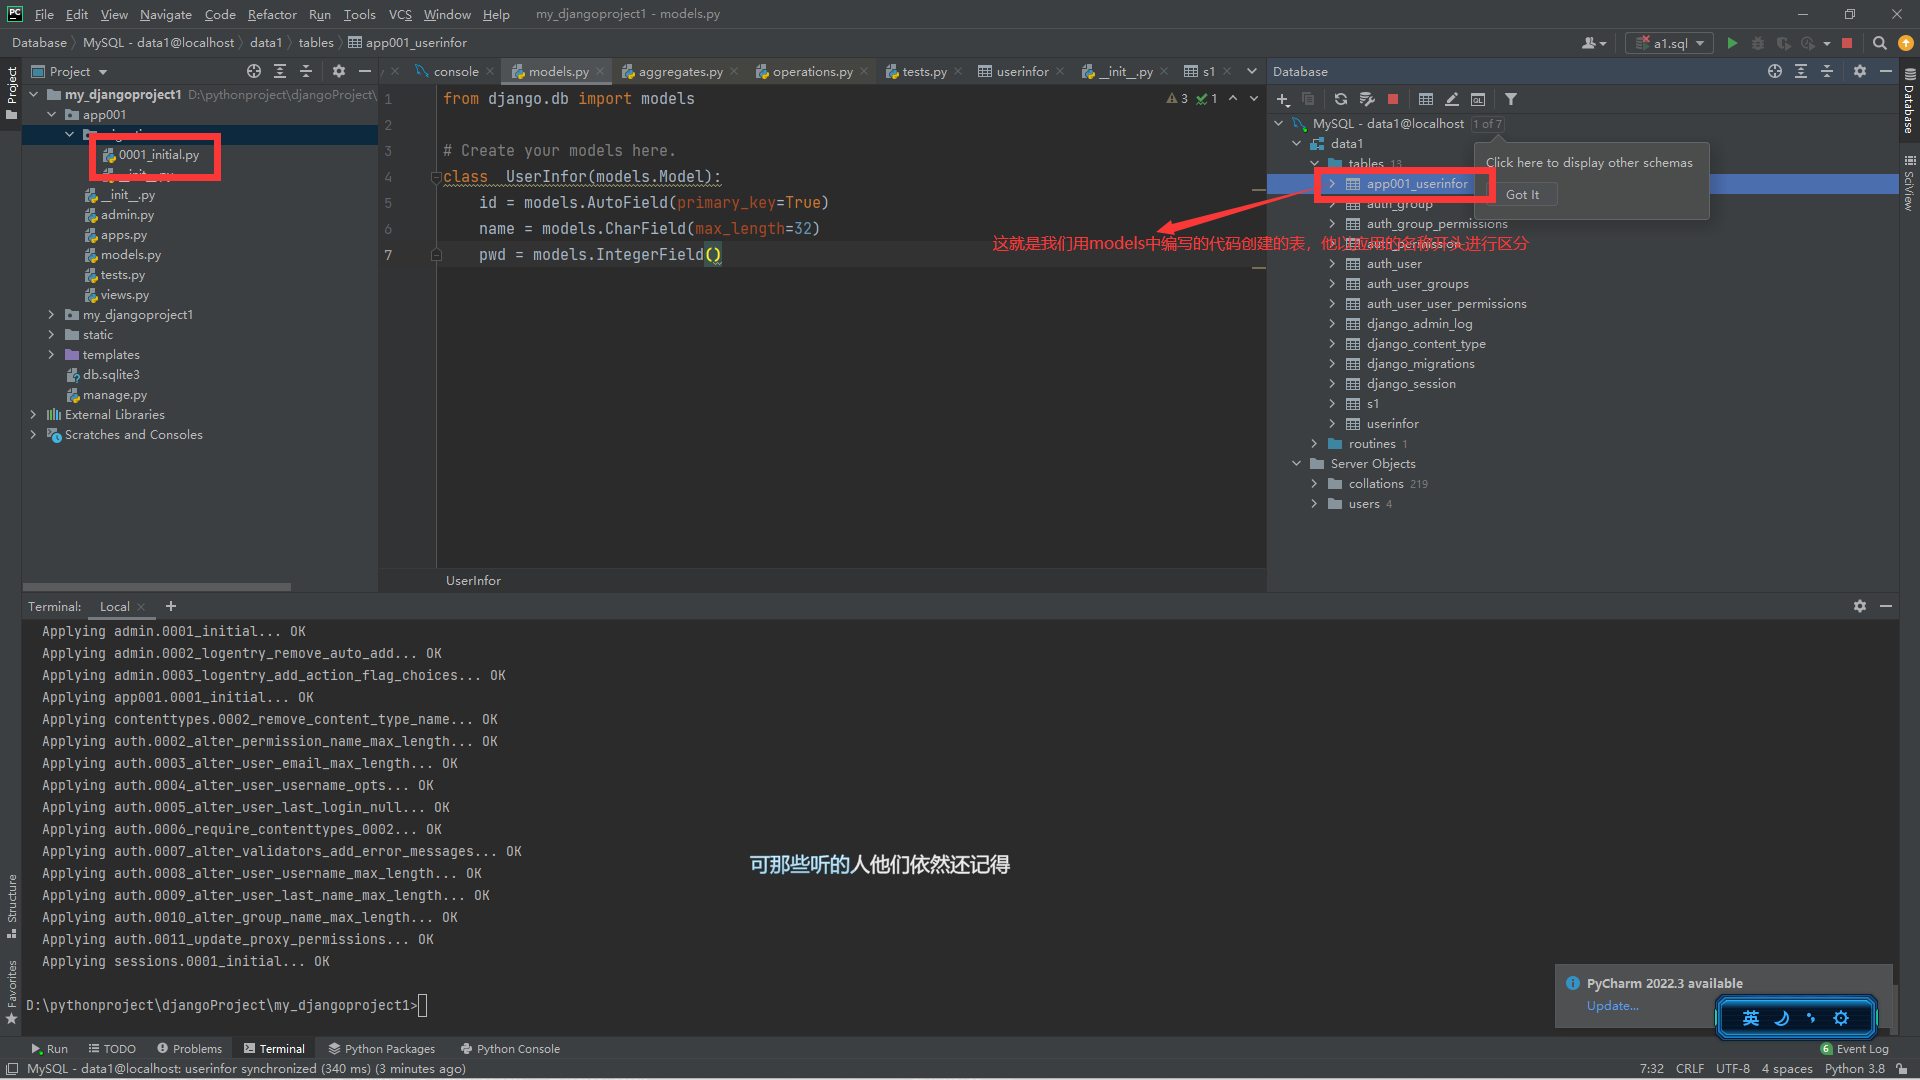Switch to the aggregates.py editor tab

pyautogui.click(x=680, y=71)
